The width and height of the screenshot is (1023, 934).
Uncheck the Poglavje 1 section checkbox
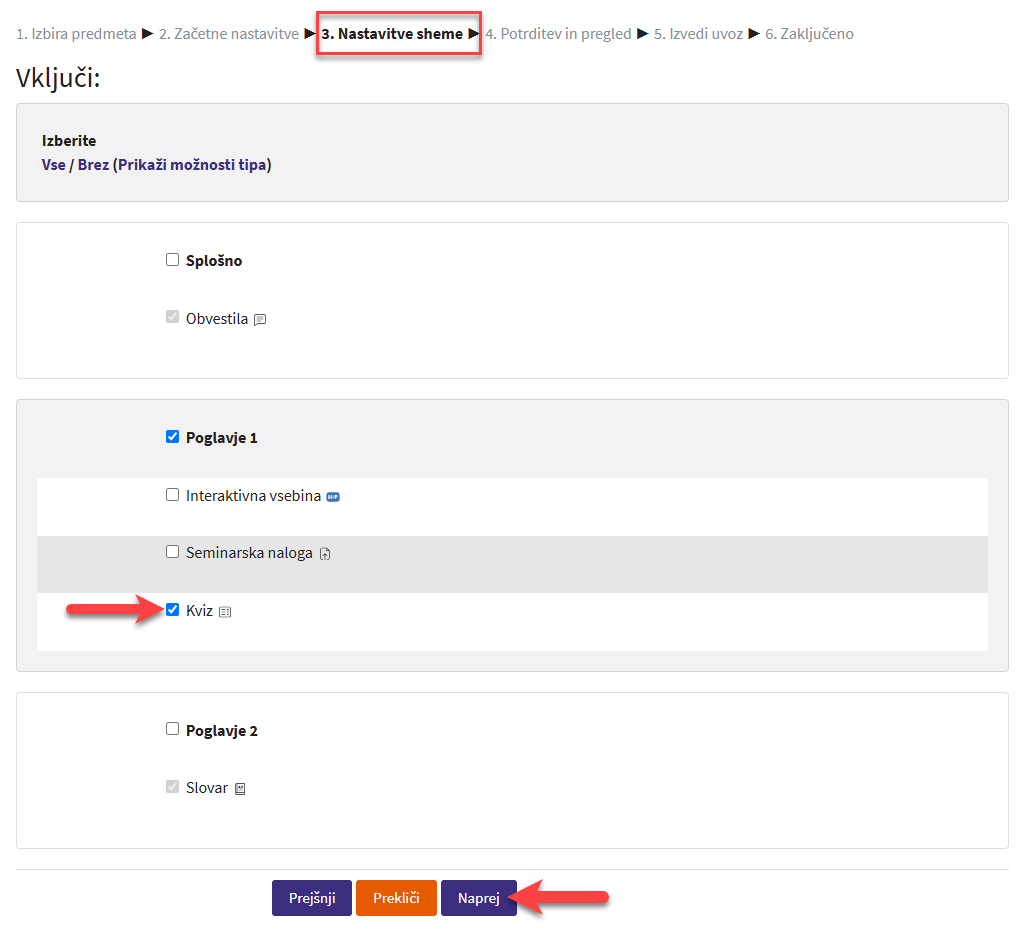pyautogui.click(x=172, y=437)
